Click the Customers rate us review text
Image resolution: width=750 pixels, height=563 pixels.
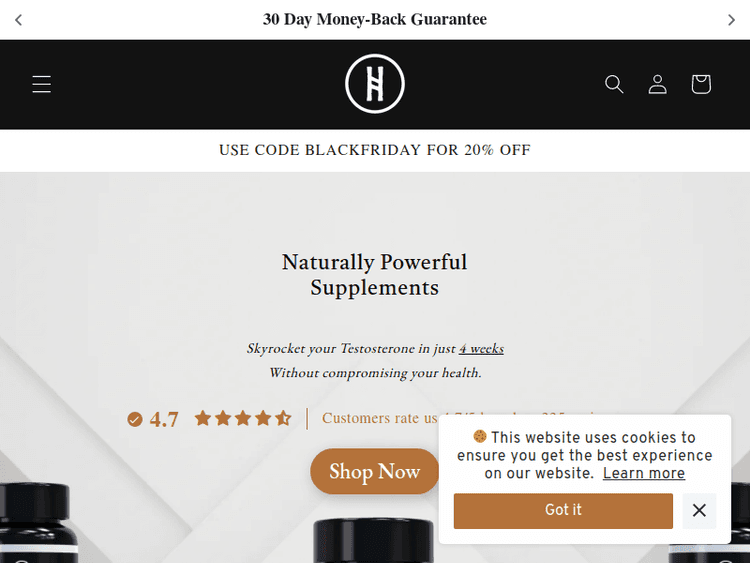tap(380, 418)
